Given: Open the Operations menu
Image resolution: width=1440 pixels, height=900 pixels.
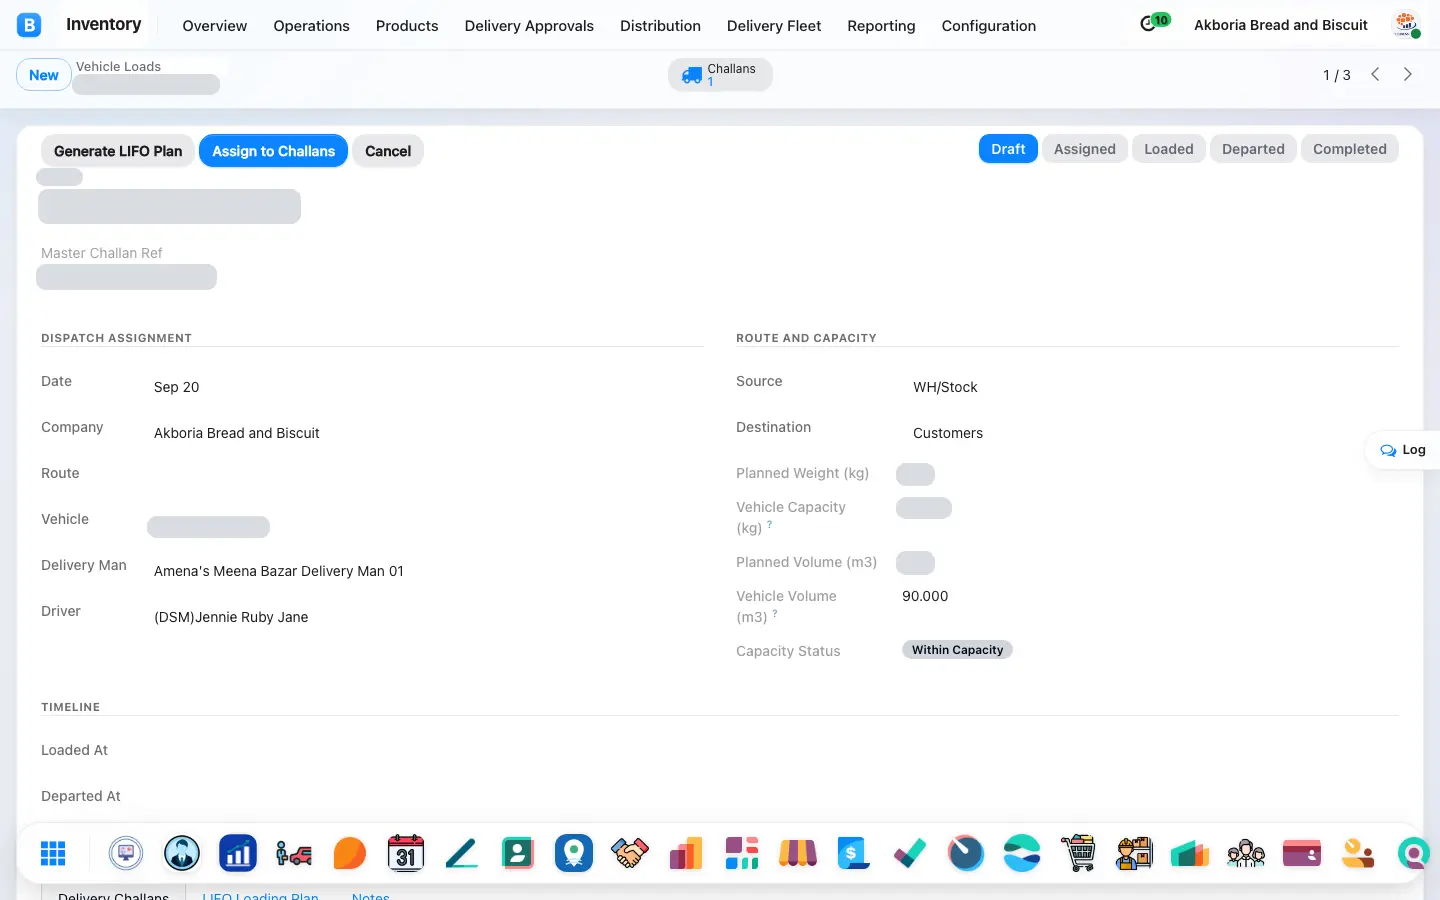Looking at the screenshot, I should (311, 26).
